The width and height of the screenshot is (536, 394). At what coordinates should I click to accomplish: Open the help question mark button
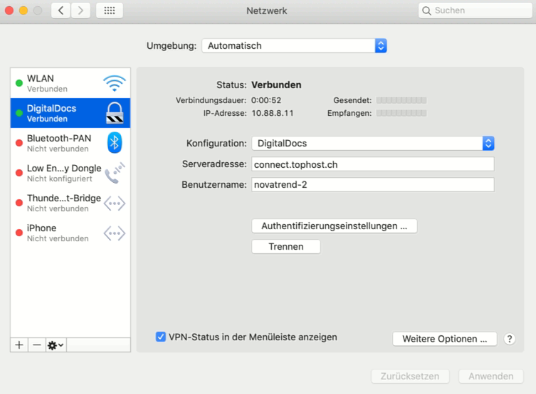pos(509,339)
